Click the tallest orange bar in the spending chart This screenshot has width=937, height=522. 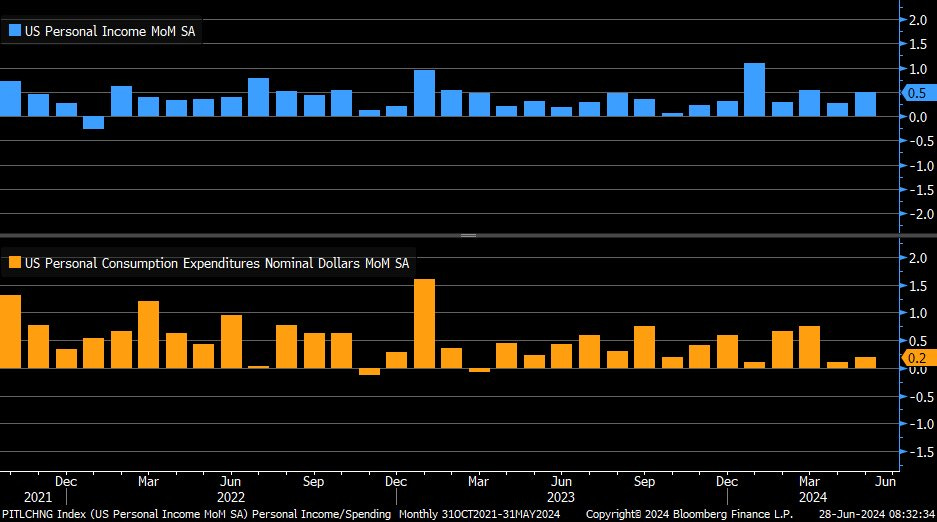click(424, 323)
